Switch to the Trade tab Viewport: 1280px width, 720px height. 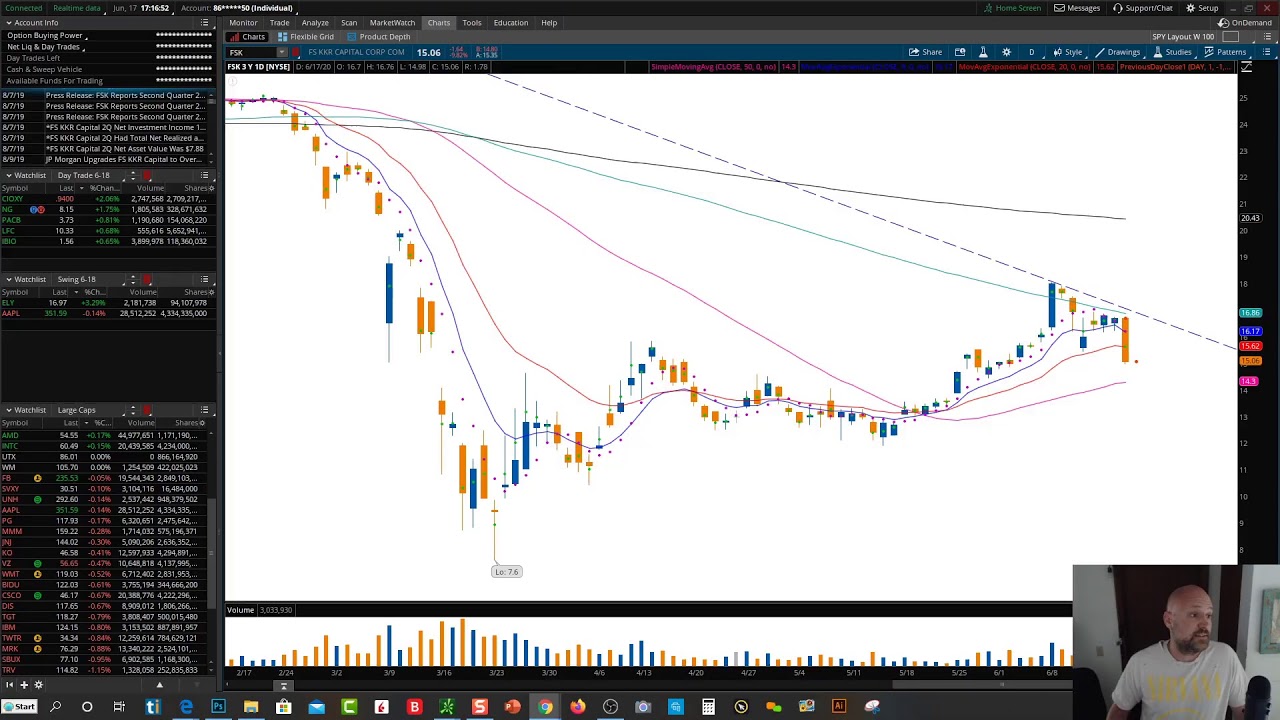279,22
